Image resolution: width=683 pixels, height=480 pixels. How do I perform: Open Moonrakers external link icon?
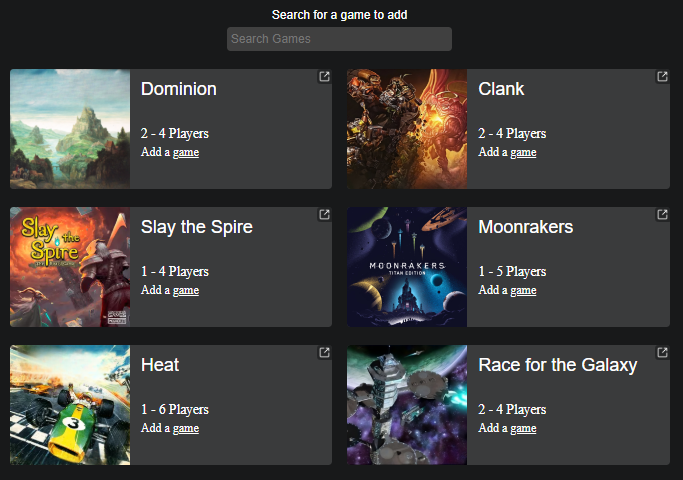(662, 215)
